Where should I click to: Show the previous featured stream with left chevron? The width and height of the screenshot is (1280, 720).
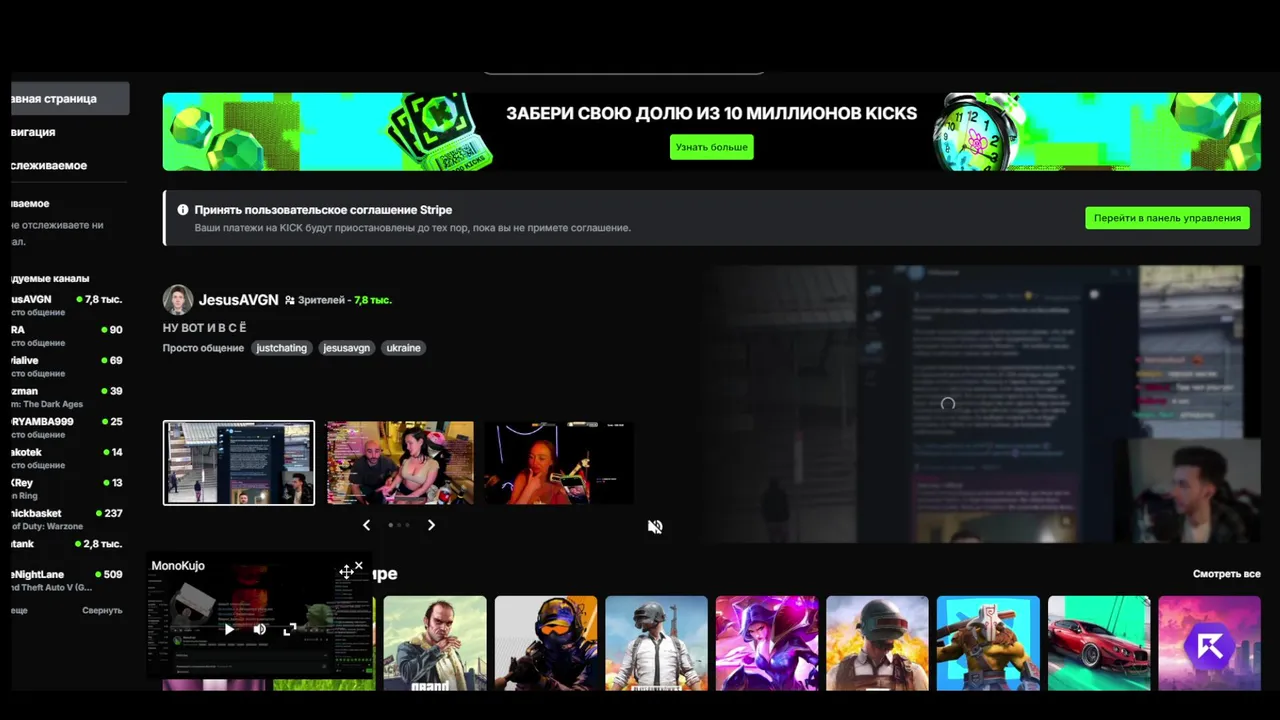coord(366,525)
